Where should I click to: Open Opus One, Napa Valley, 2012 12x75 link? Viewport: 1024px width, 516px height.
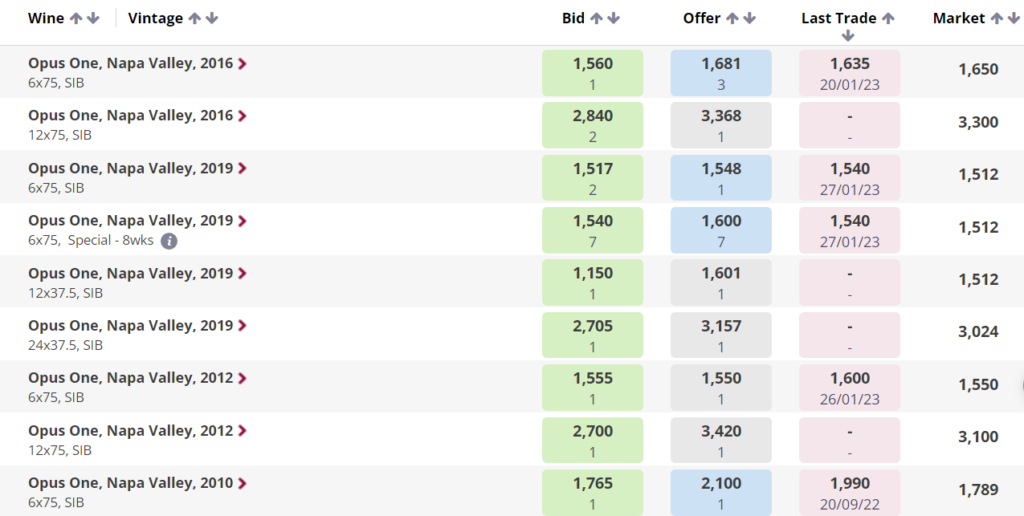[131, 431]
